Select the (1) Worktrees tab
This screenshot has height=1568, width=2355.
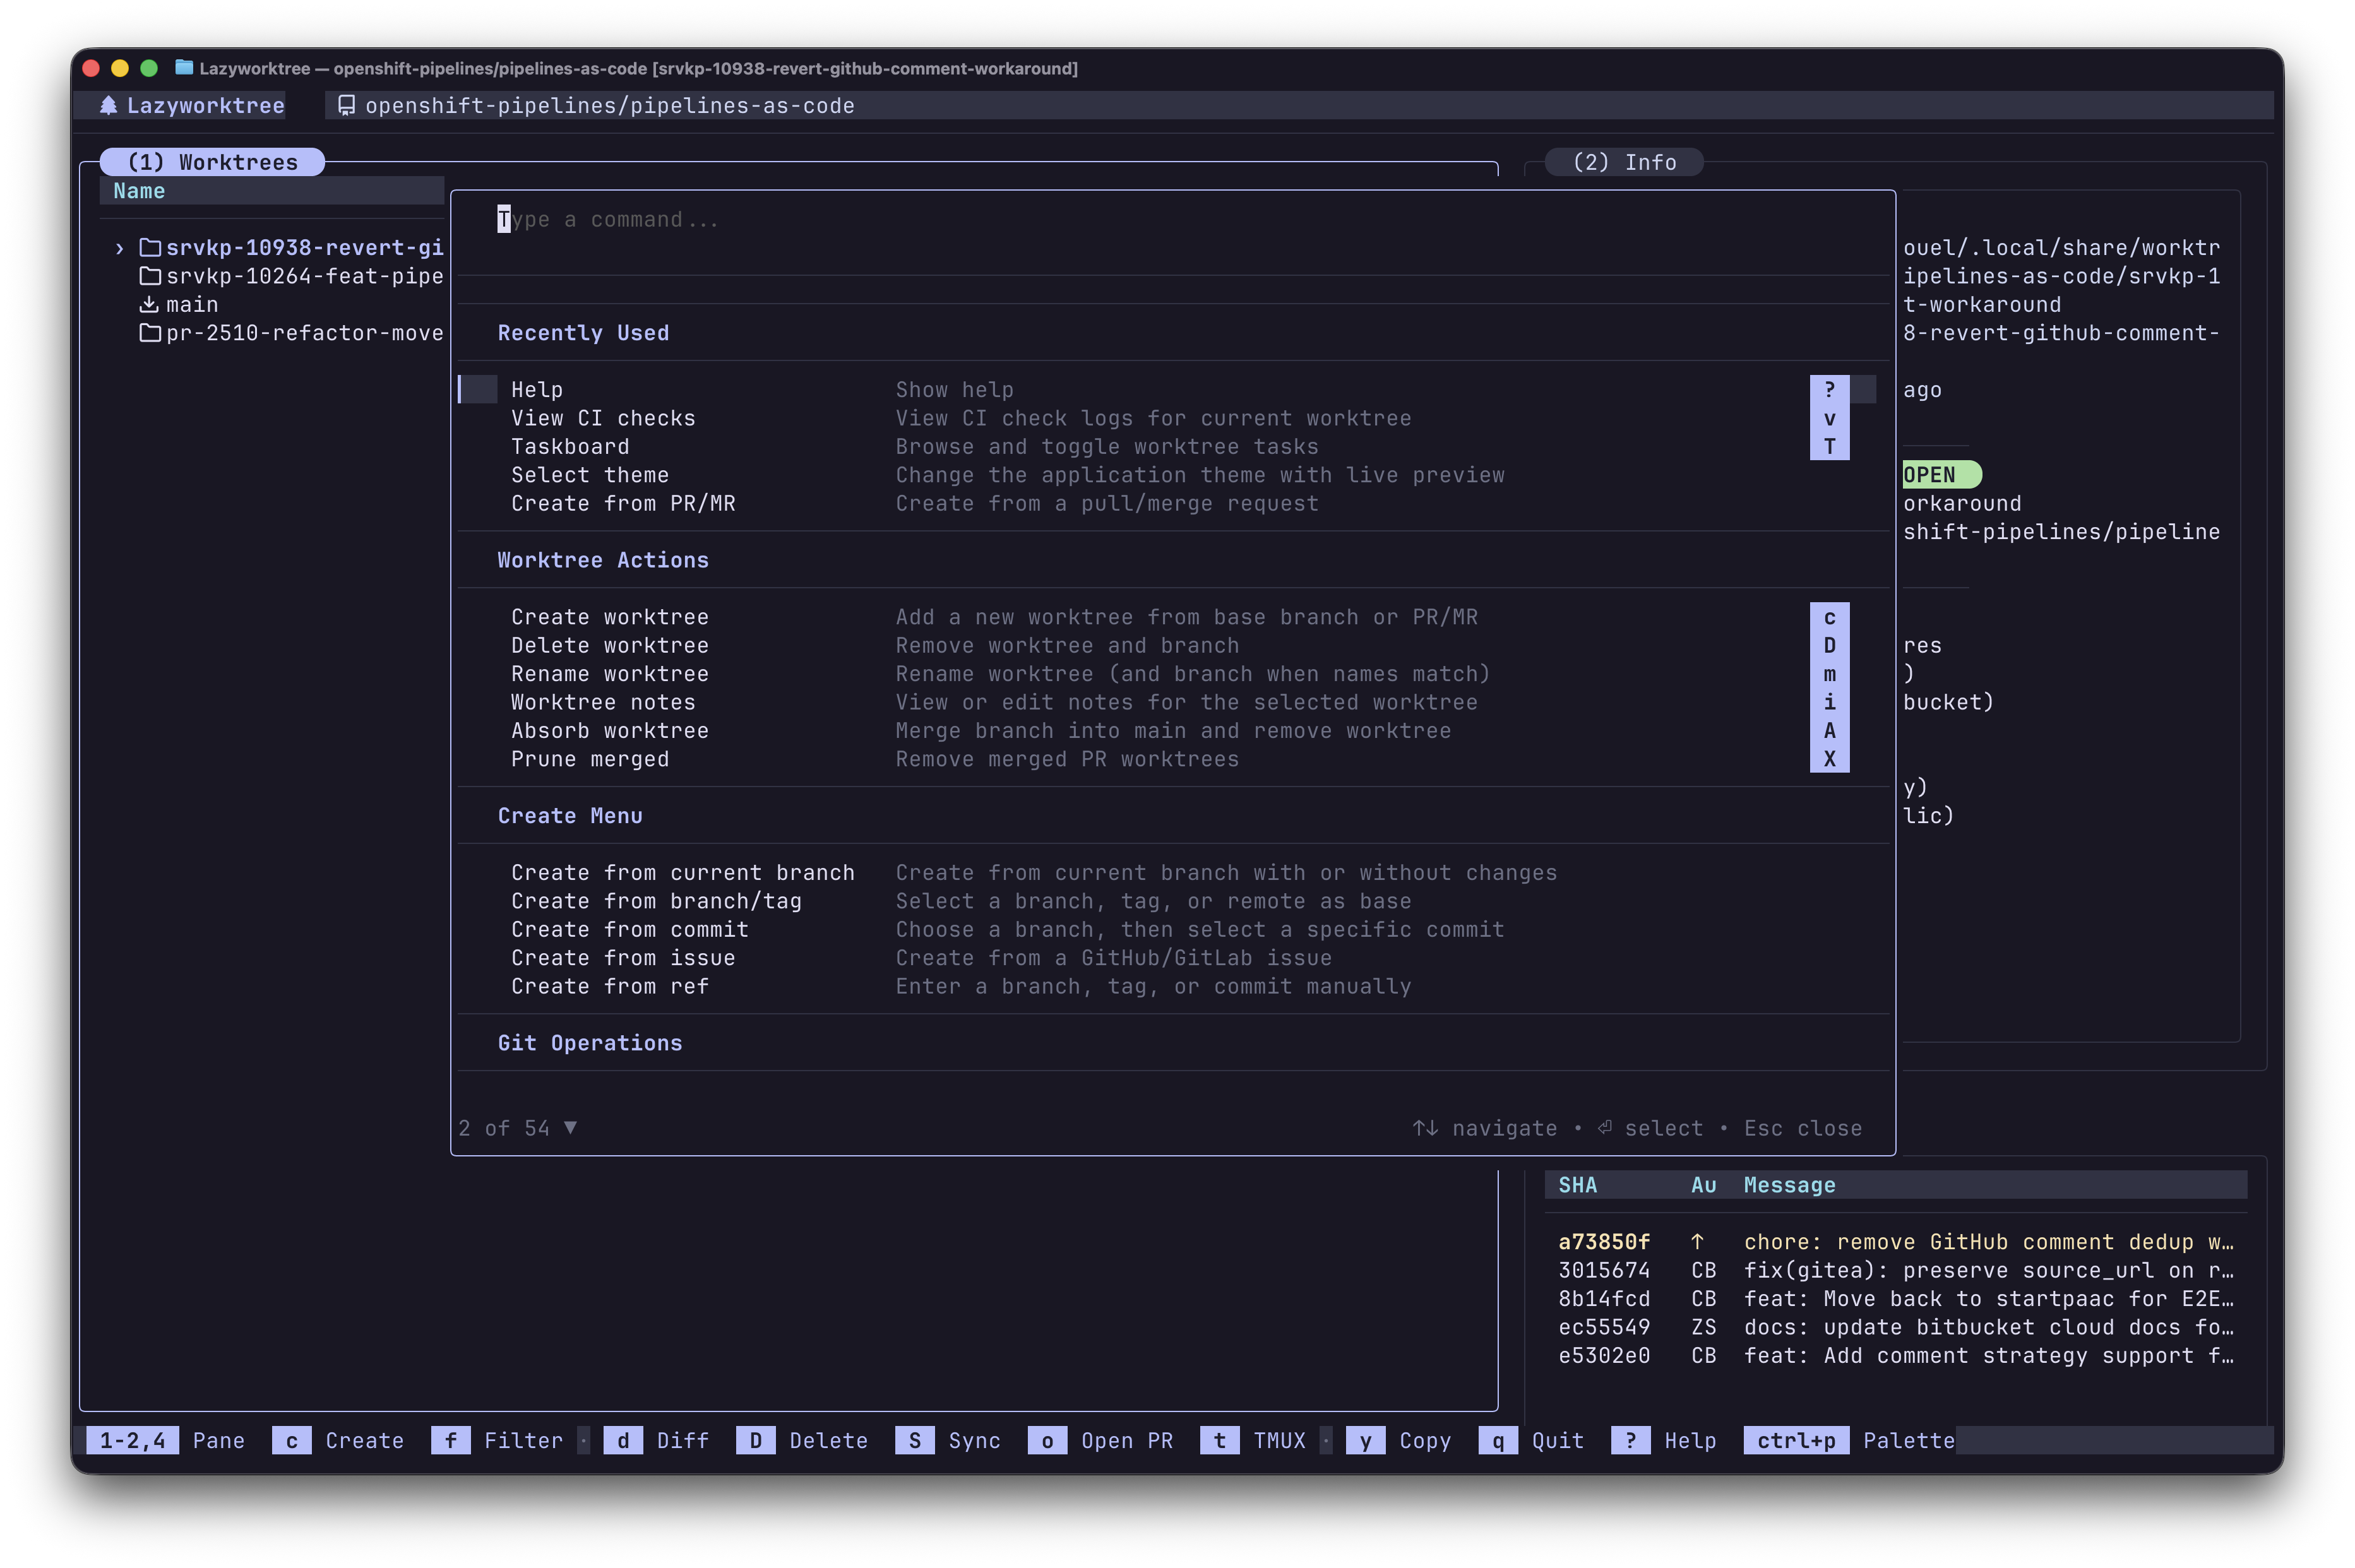pos(213,162)
